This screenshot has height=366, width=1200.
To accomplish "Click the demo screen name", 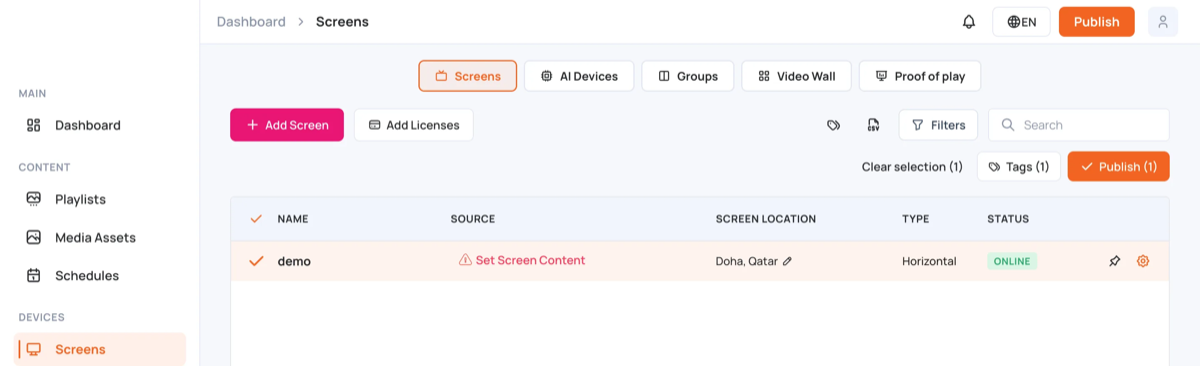I will point(294,261).
